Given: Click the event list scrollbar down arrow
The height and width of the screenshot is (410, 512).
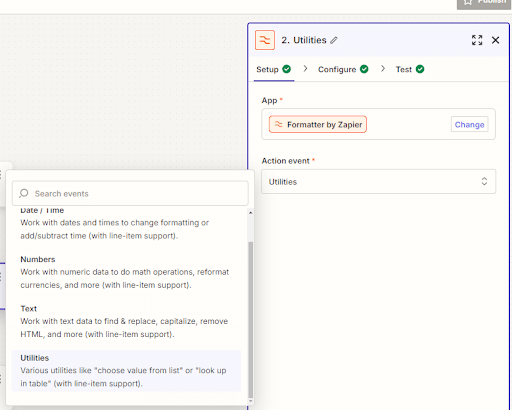Looking at the screenshot, I should [251, 401].
